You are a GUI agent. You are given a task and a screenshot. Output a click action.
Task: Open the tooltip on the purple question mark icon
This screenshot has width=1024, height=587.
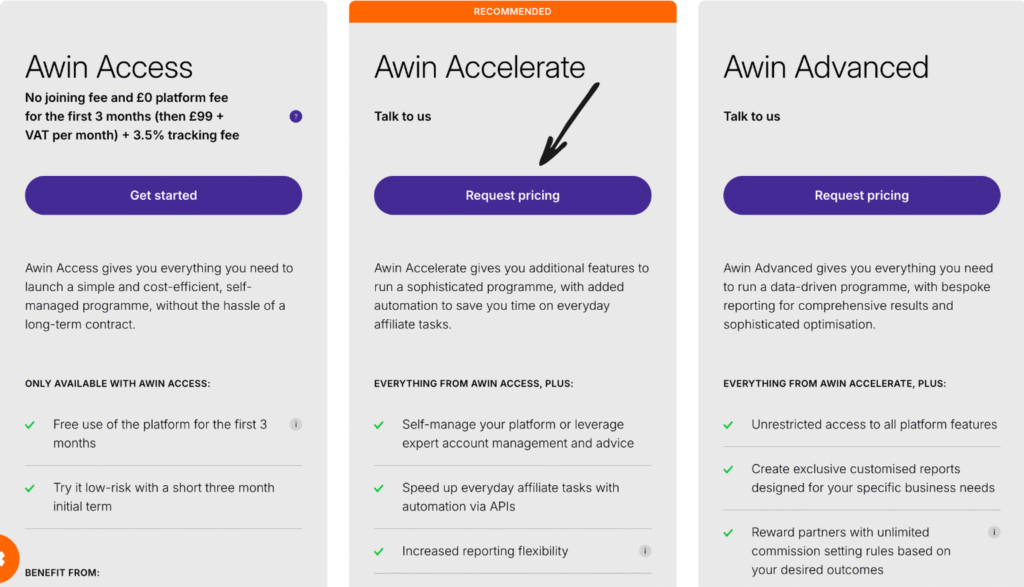coord(295,116)
